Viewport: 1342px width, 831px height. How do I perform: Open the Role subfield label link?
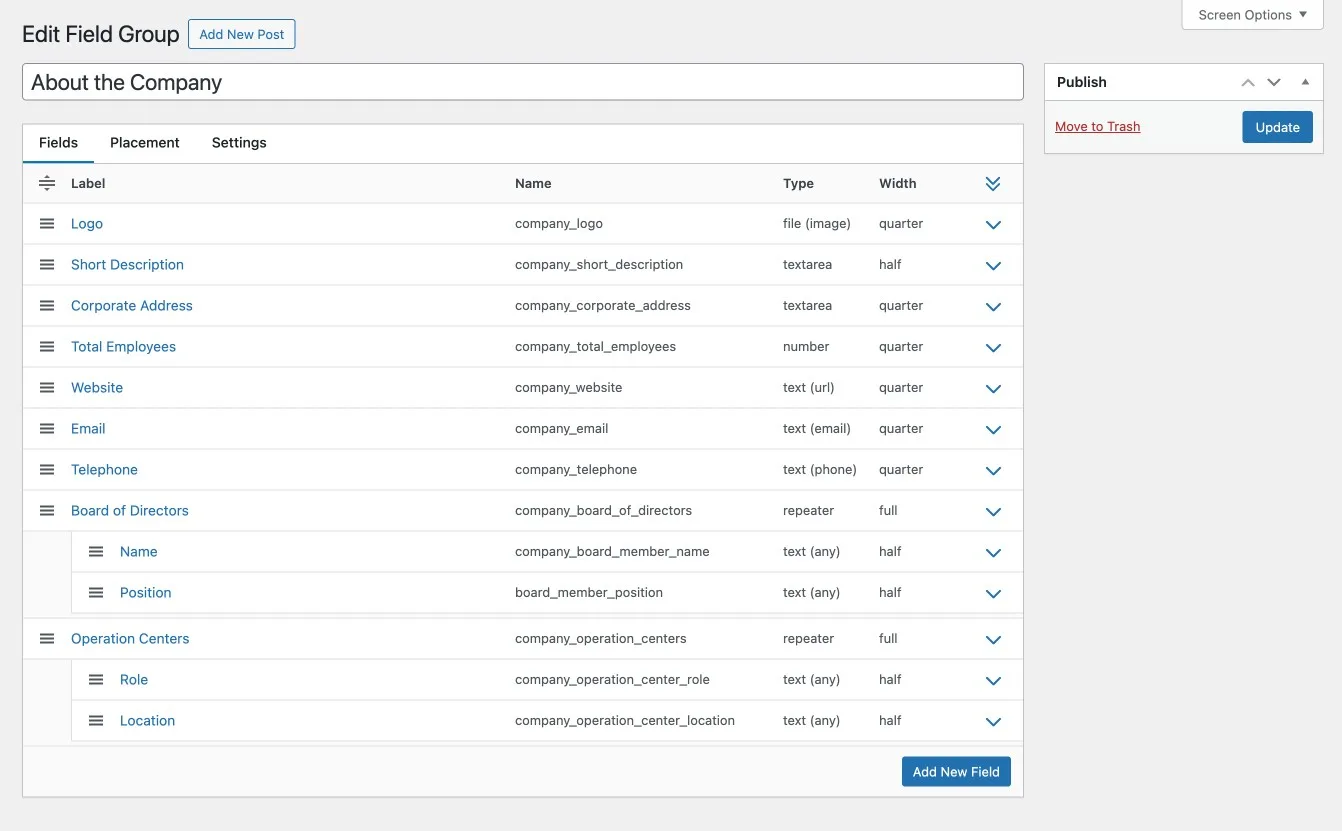134,680
